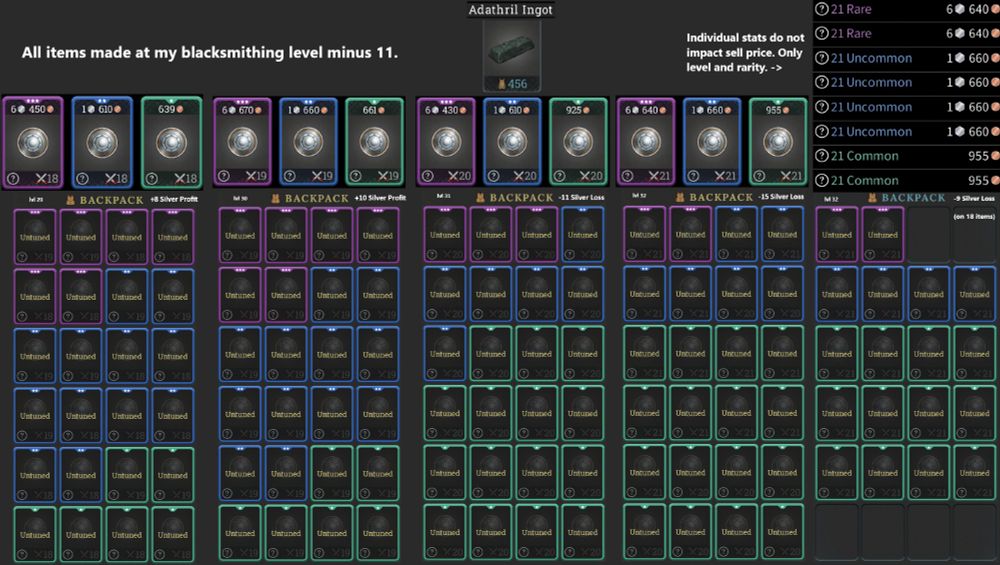Click the "Adathril Ingot" title text
Image resolution: width=1000 pixels, height=565 pixels.
click(x=510, y=10)
